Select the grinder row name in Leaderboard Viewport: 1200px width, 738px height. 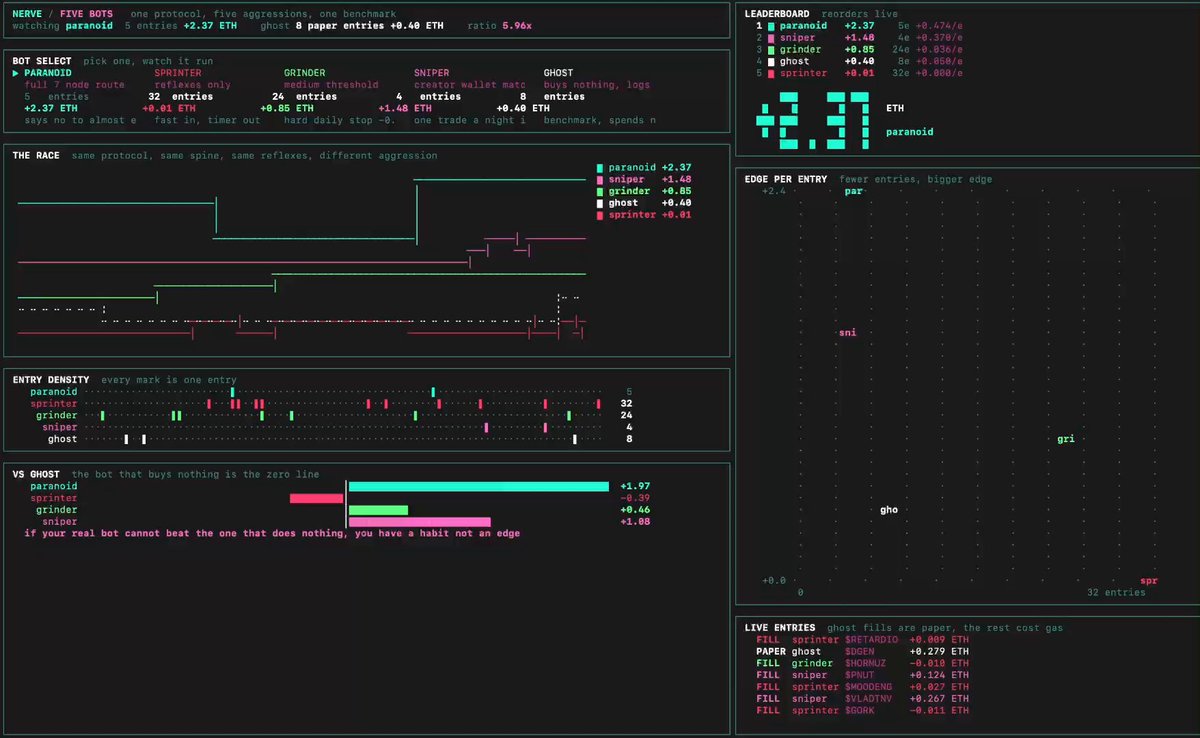(800, 50)
